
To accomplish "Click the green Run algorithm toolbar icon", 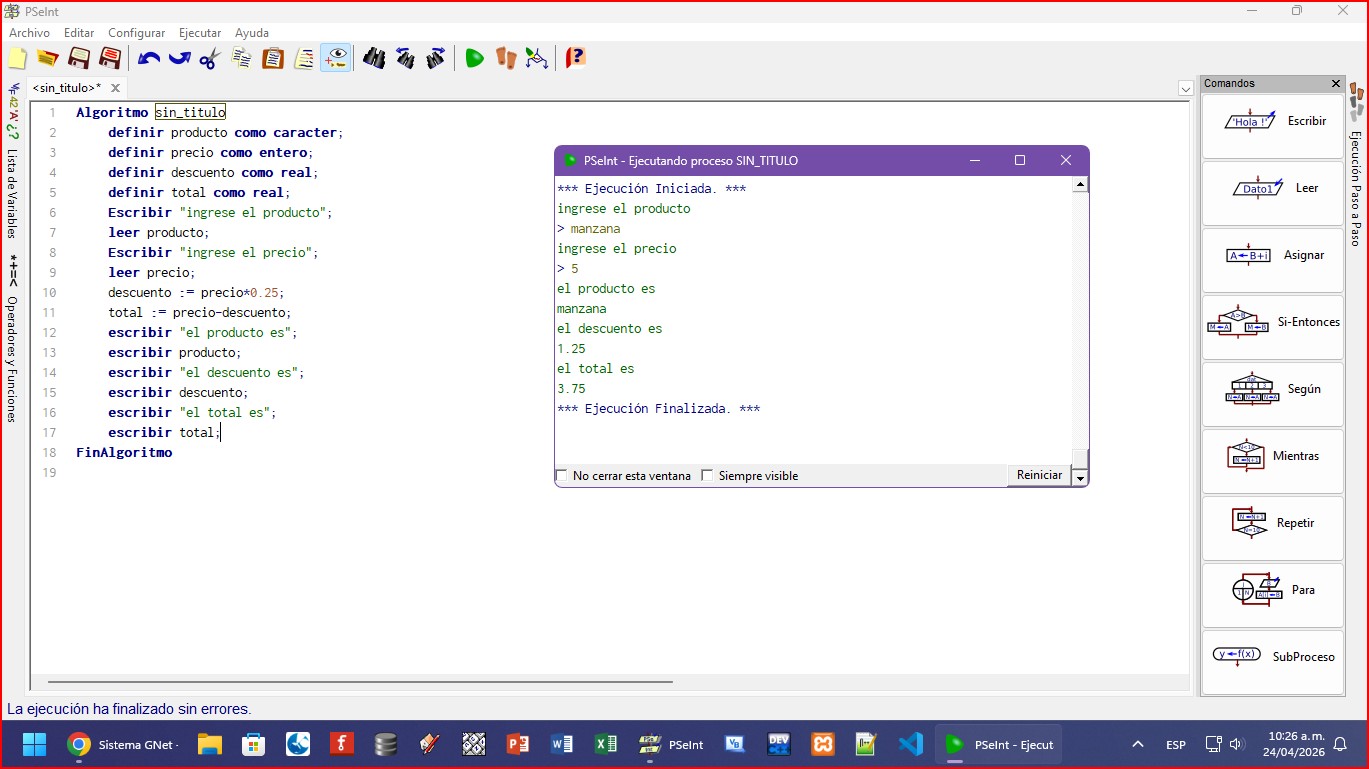I will click(475, 58).
